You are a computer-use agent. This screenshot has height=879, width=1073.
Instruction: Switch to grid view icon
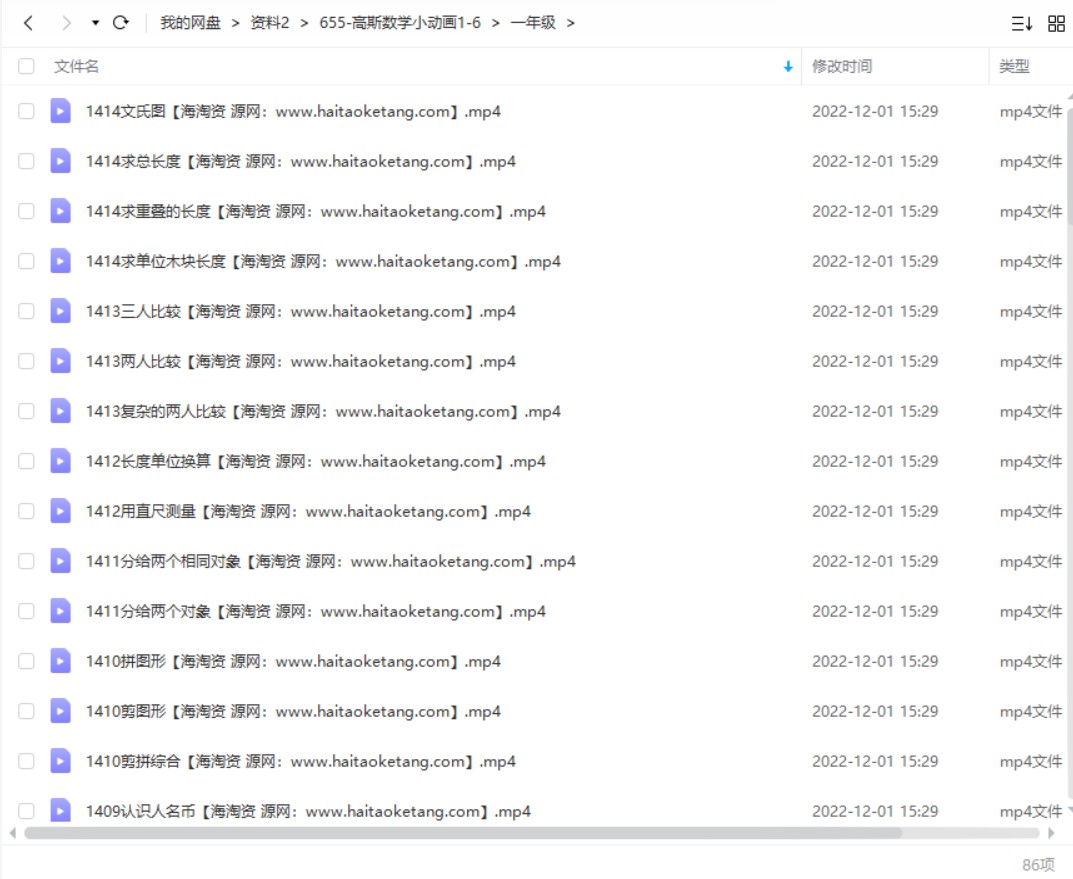point(1057,24)
